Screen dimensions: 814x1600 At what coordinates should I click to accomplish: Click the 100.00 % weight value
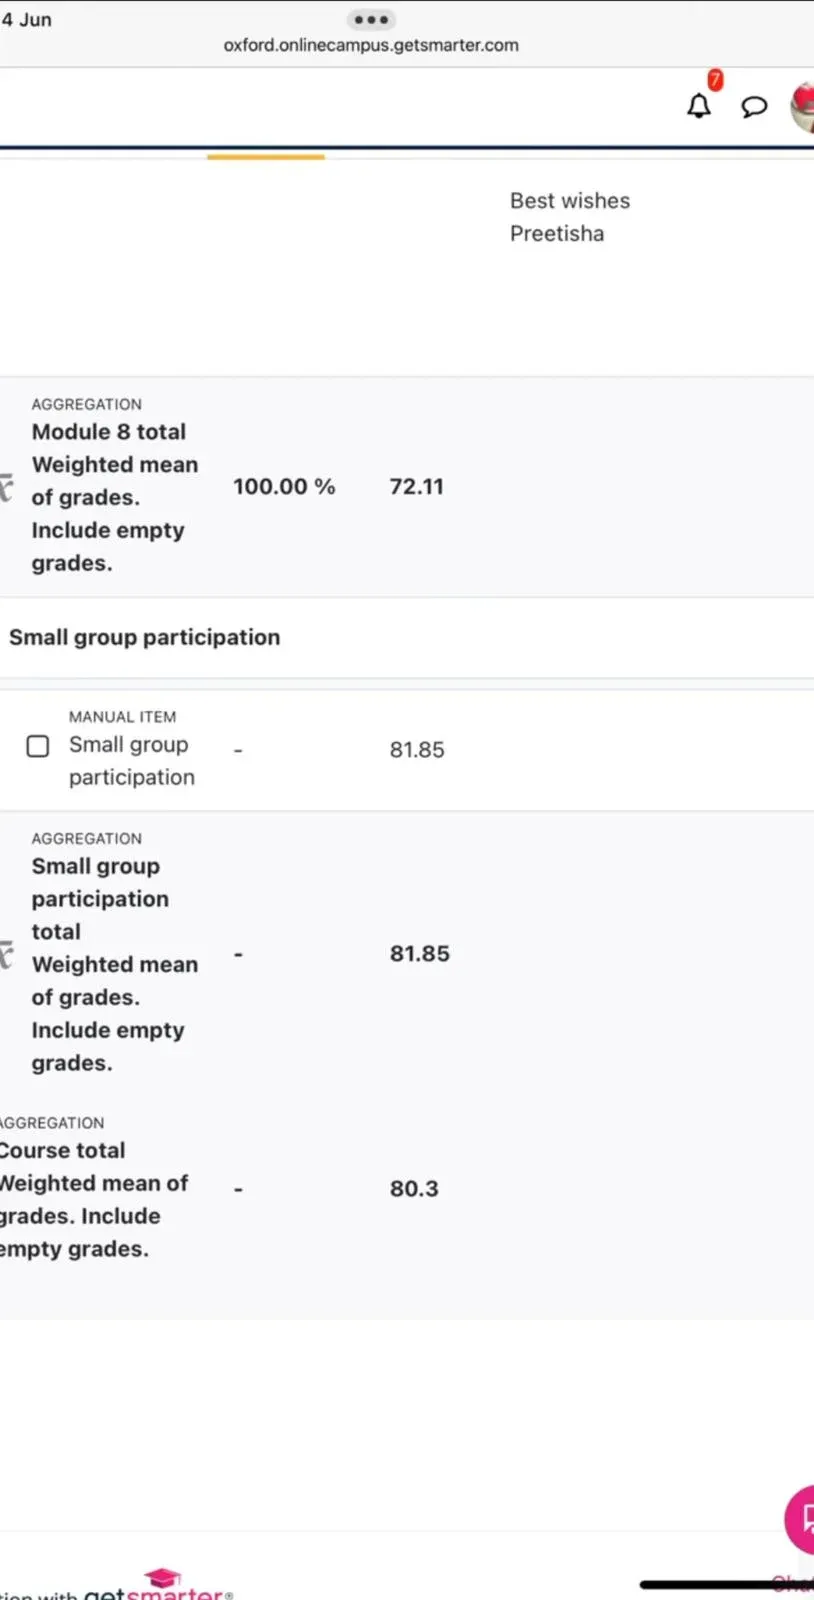click(x=284, y=487)
